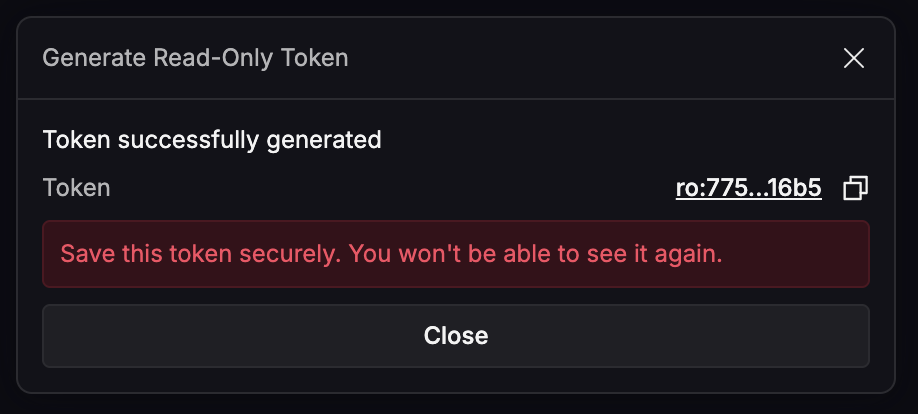
Task: Tap the overlapping-squares copy icon
Action: (855, 188)
